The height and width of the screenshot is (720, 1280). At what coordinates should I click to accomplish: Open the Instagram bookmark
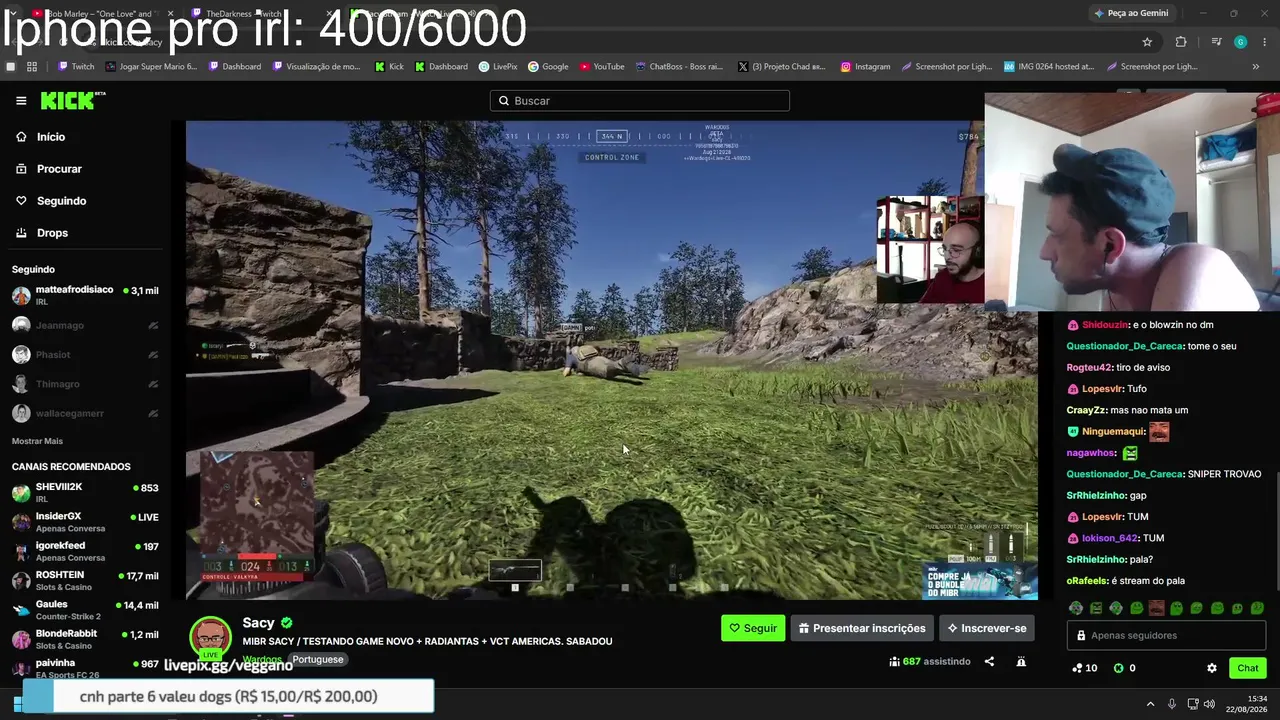pos(865,67)
